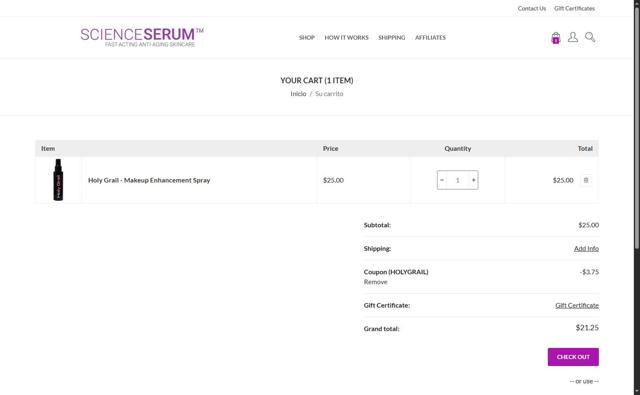Open the Holy Grail spray product link
640x395 pixels.
pyautogui.click(x=149, y=180)
